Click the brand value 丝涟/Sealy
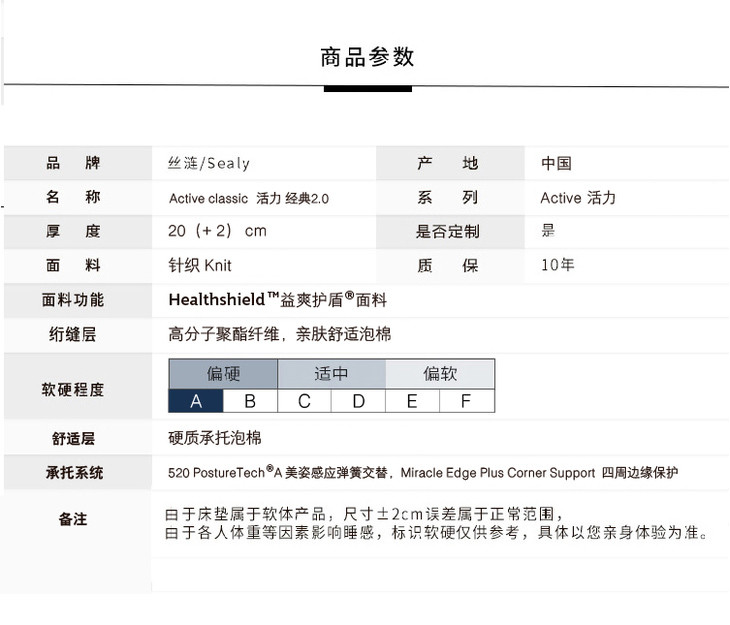This screenshot has width=730, height=625. (208, 163)
